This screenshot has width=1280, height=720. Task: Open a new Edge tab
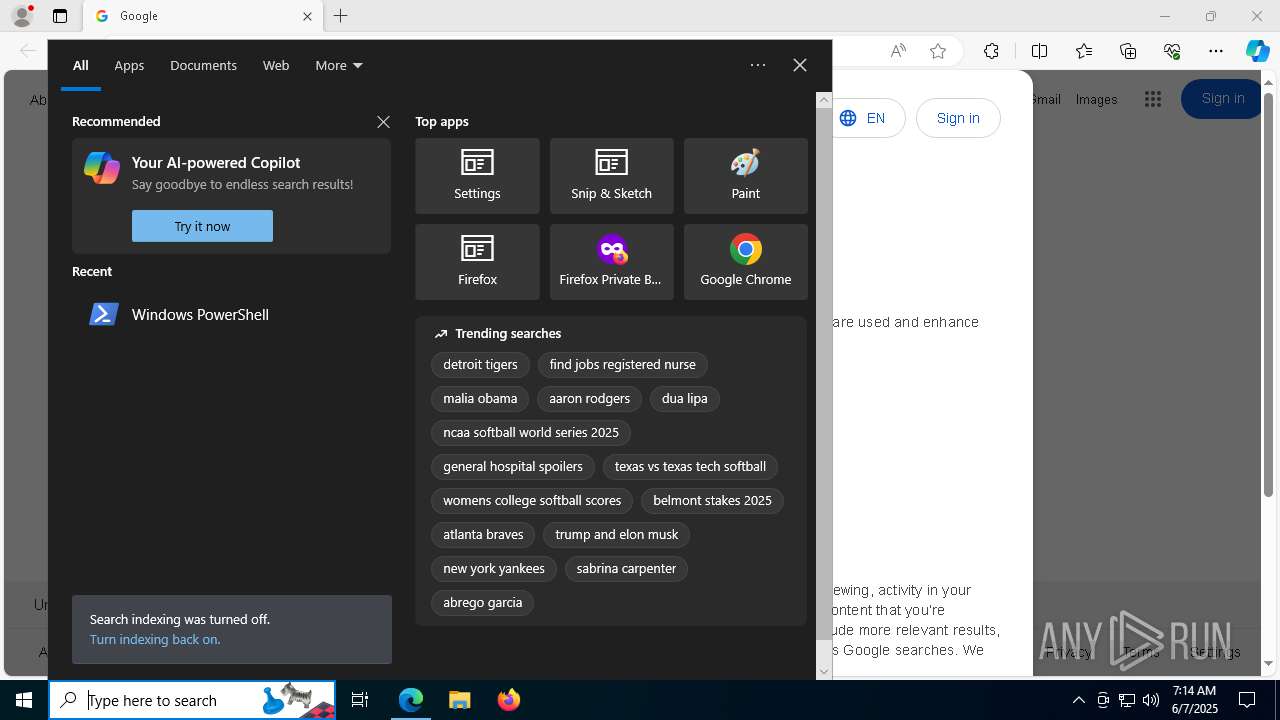pos(341,16)
